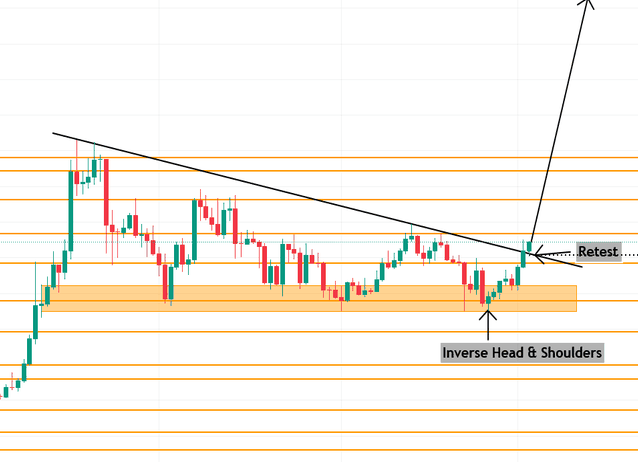Select the shaded orange support zone rectangle
The image size is (638, 462).
(x=309, y=298)
